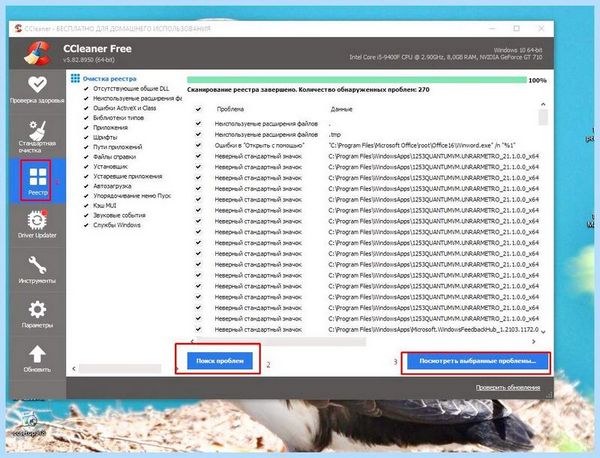
Task: Toggle 'Звуковые события' checkbox
Action: tap(86, 215)
